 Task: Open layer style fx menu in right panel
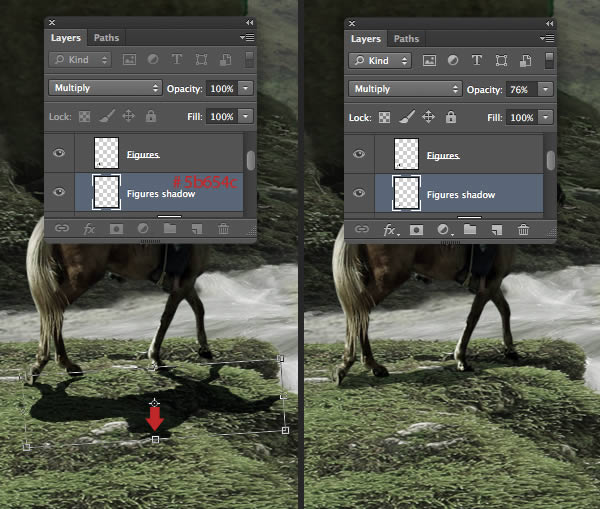390,230
